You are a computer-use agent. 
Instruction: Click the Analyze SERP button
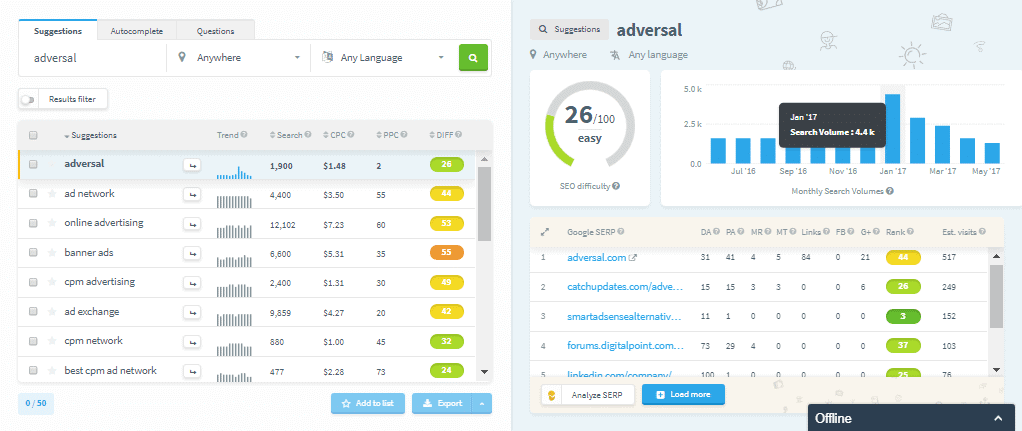pos(588,394)
